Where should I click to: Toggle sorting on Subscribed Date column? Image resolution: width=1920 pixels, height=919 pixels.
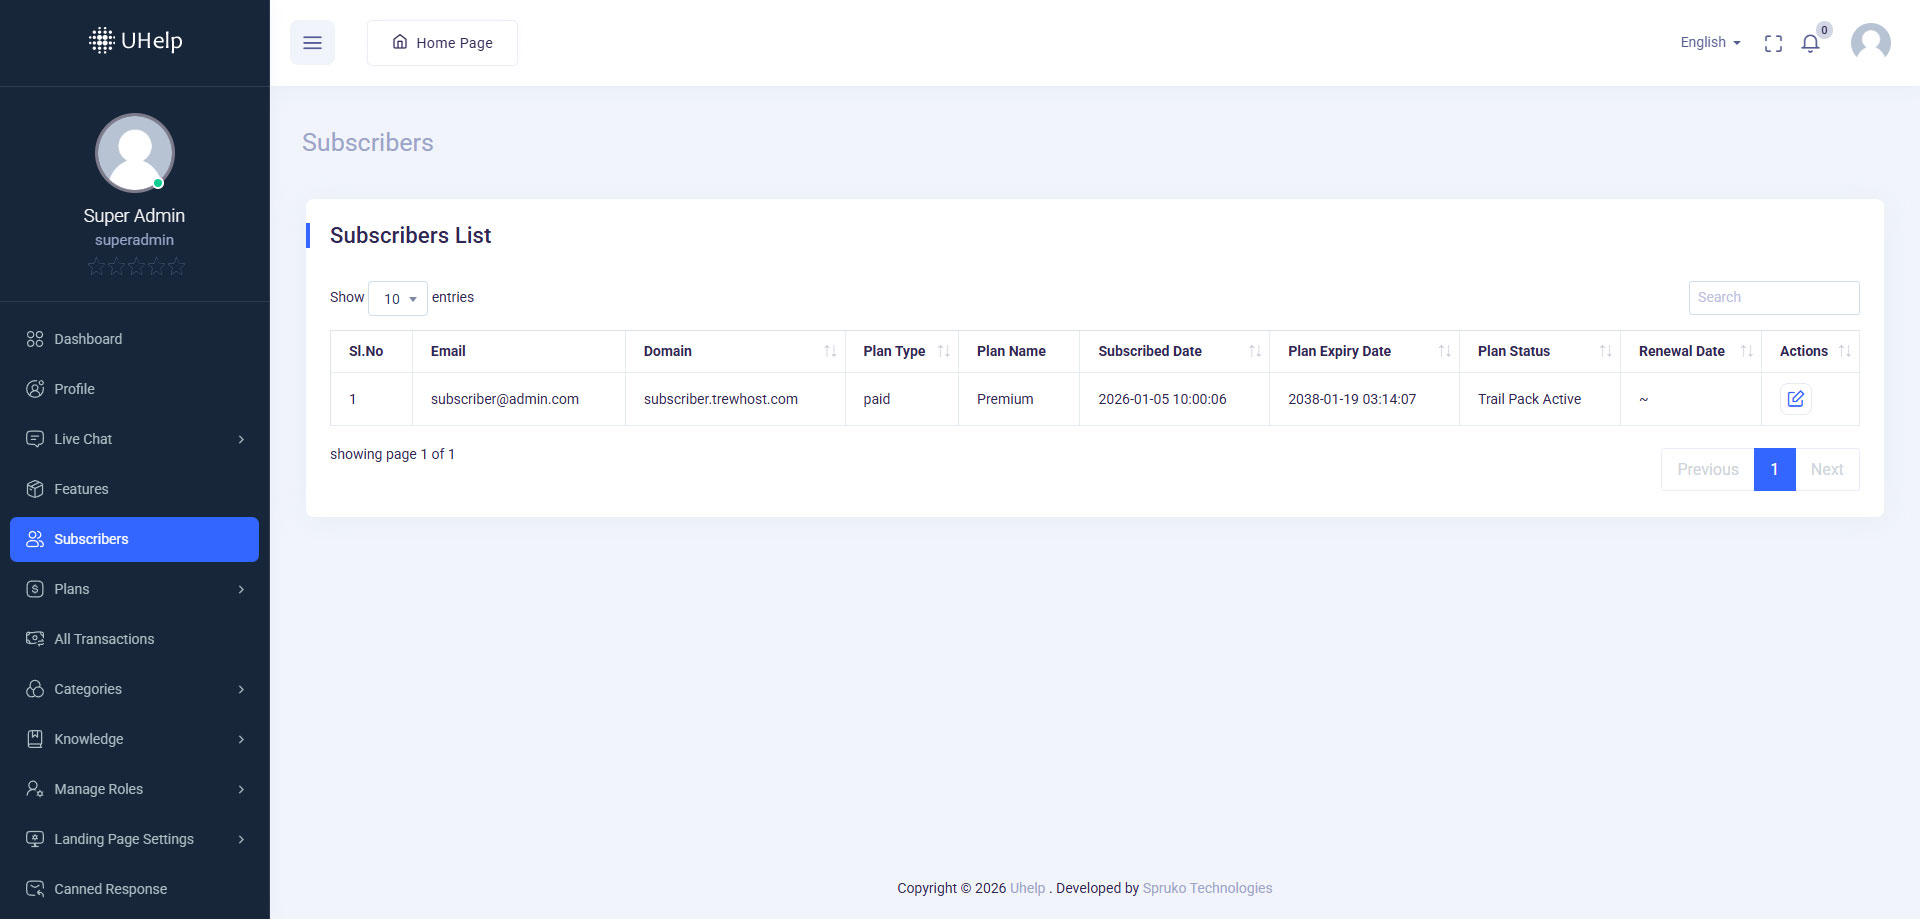tap(1254, 351)
